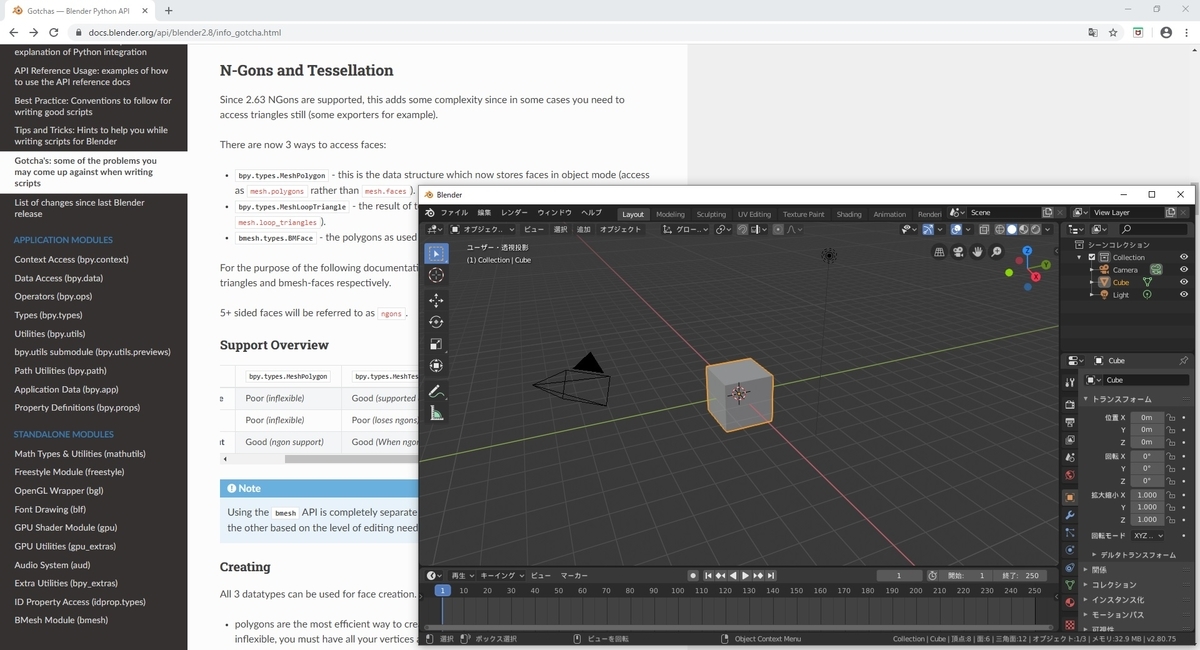Select the Measure tool
1200x650 pixels.
click(x=436, y=412)
